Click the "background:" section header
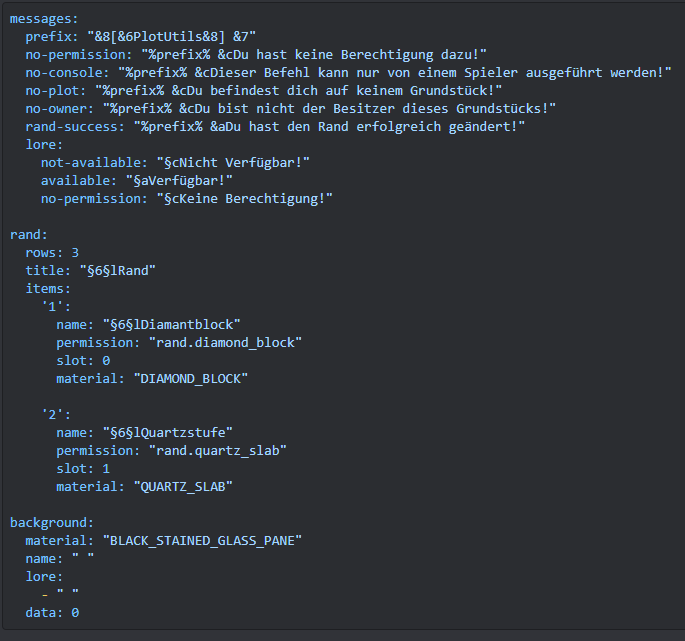The width and height of the screenshot is (685, 641). 52,522
